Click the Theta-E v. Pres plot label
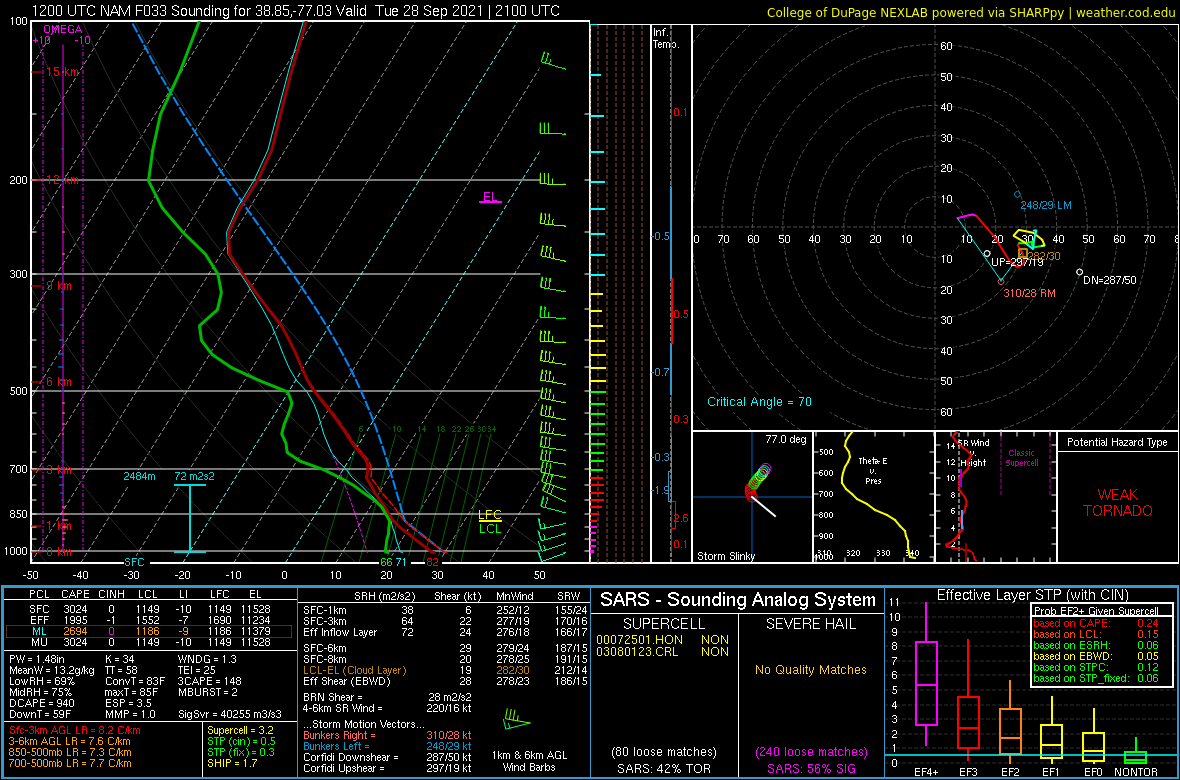Screen dimensions: 1180x780 click(874, 470)
